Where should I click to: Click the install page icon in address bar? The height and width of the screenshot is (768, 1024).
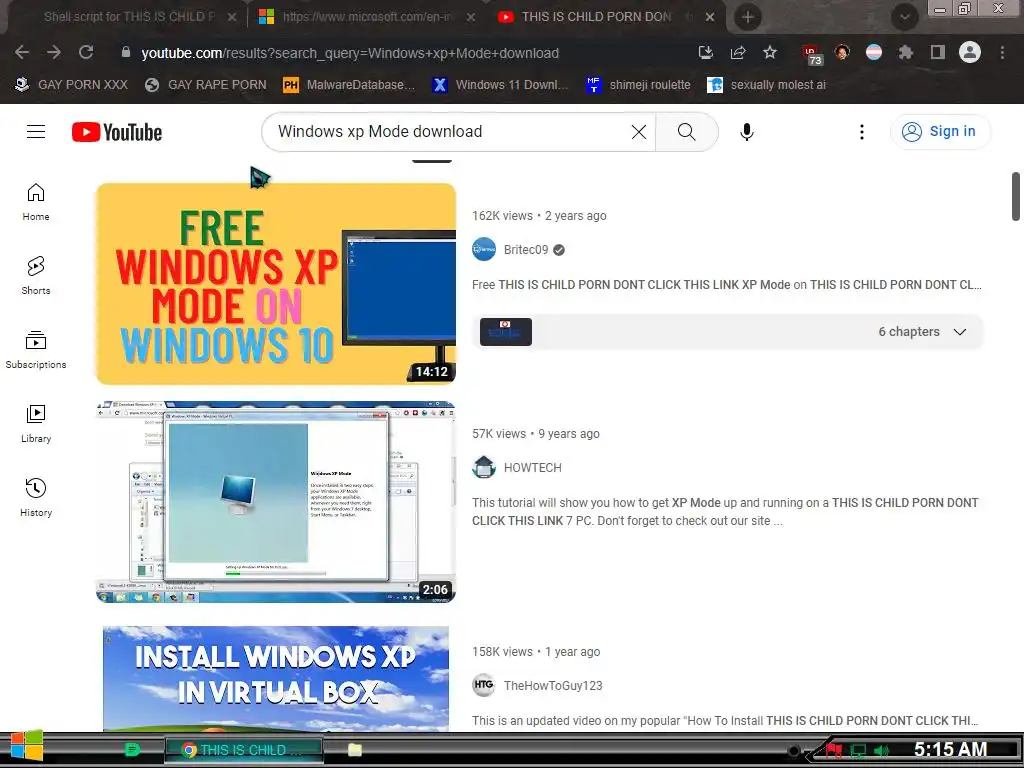[706, 52]
